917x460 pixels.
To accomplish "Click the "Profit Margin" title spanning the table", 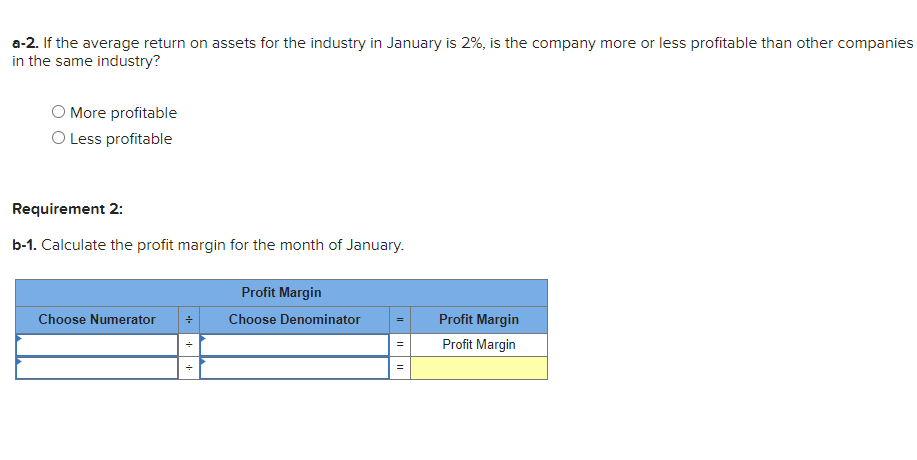I will click(x=281, y=293).
